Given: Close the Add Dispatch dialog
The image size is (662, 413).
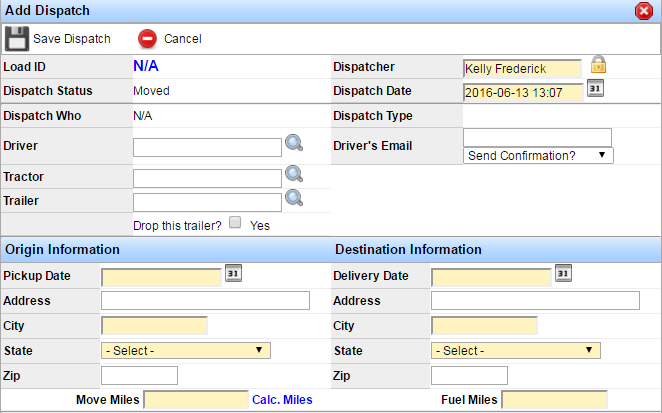Looking at the screenshot, I should click(644, 11).
